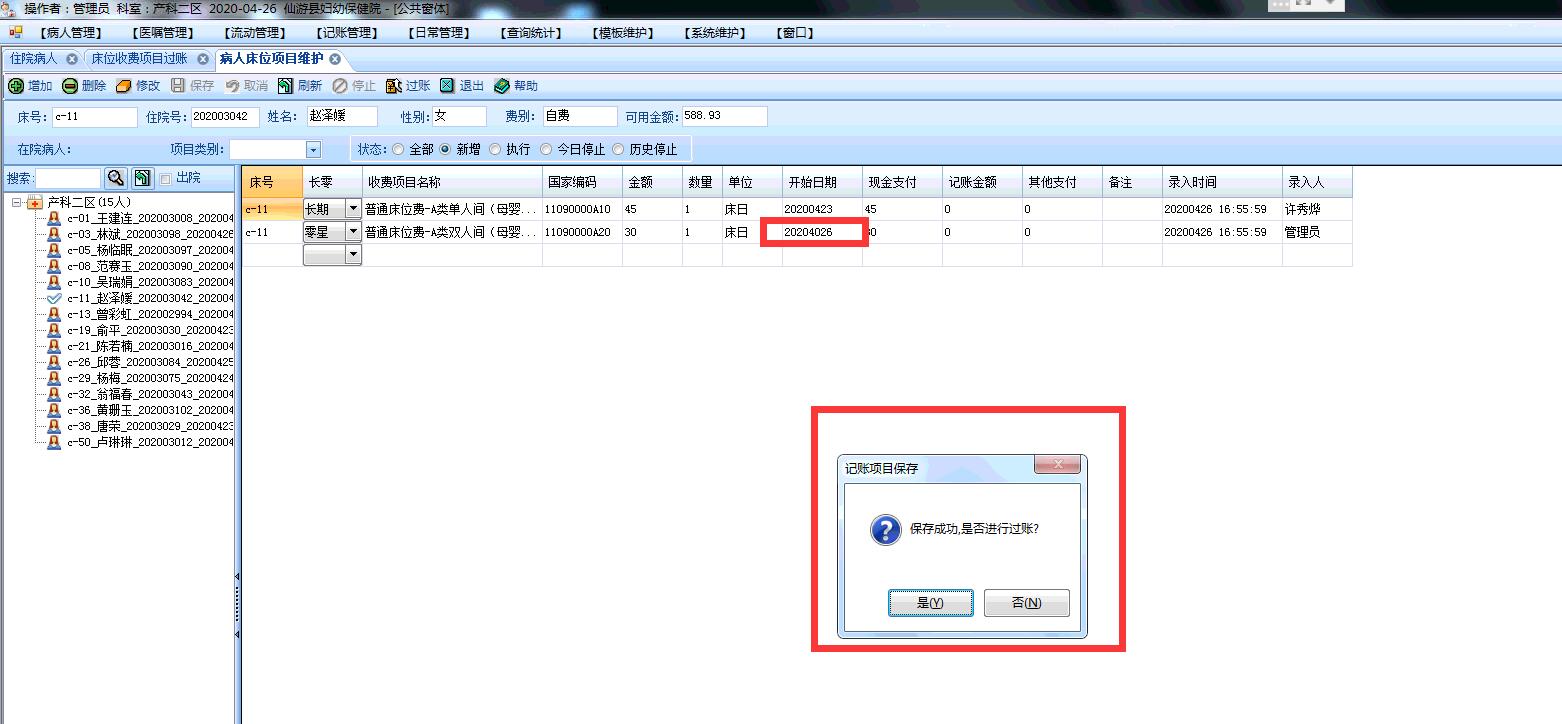Click the 姓名 input field
Viewport: 1562px width, 724px height.
point(341,117)
